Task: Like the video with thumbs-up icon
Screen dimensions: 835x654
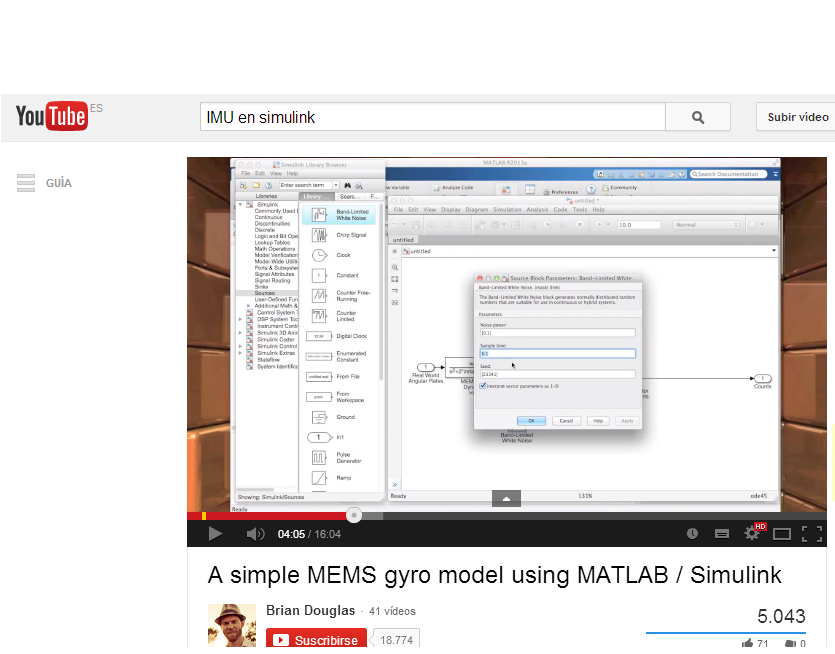Action: click(748, 644)
